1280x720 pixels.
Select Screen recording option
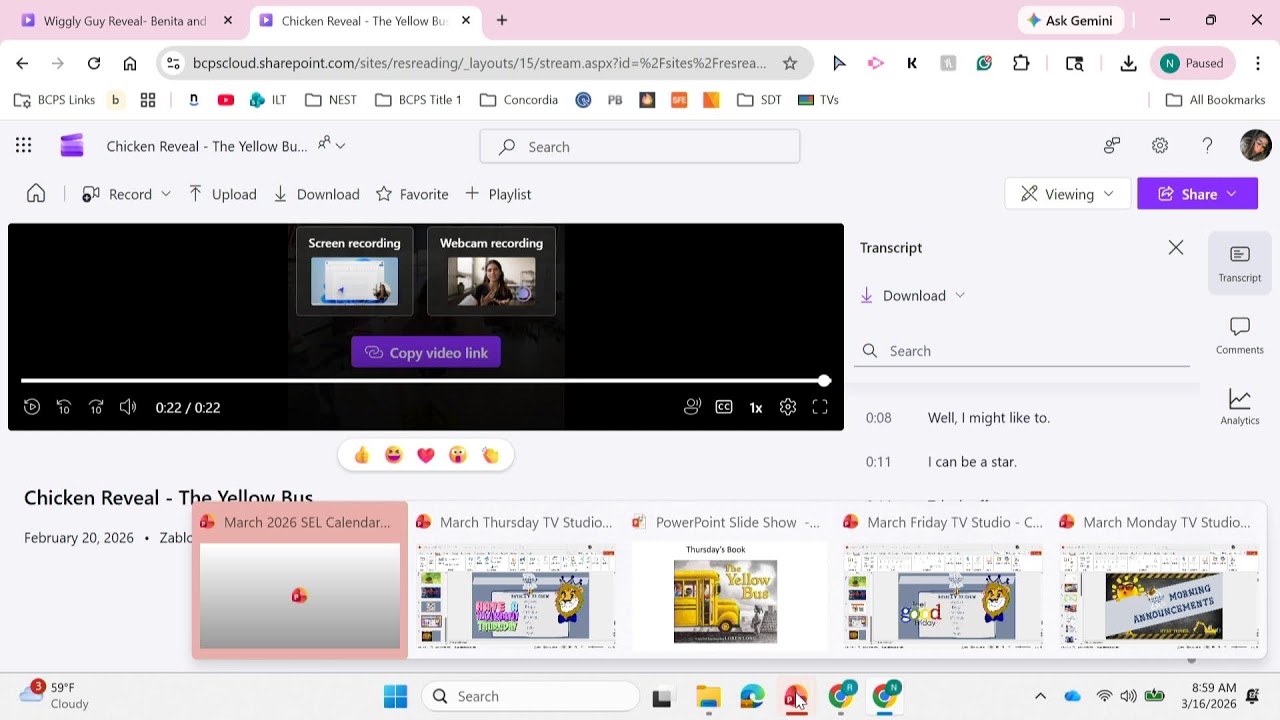354,271
